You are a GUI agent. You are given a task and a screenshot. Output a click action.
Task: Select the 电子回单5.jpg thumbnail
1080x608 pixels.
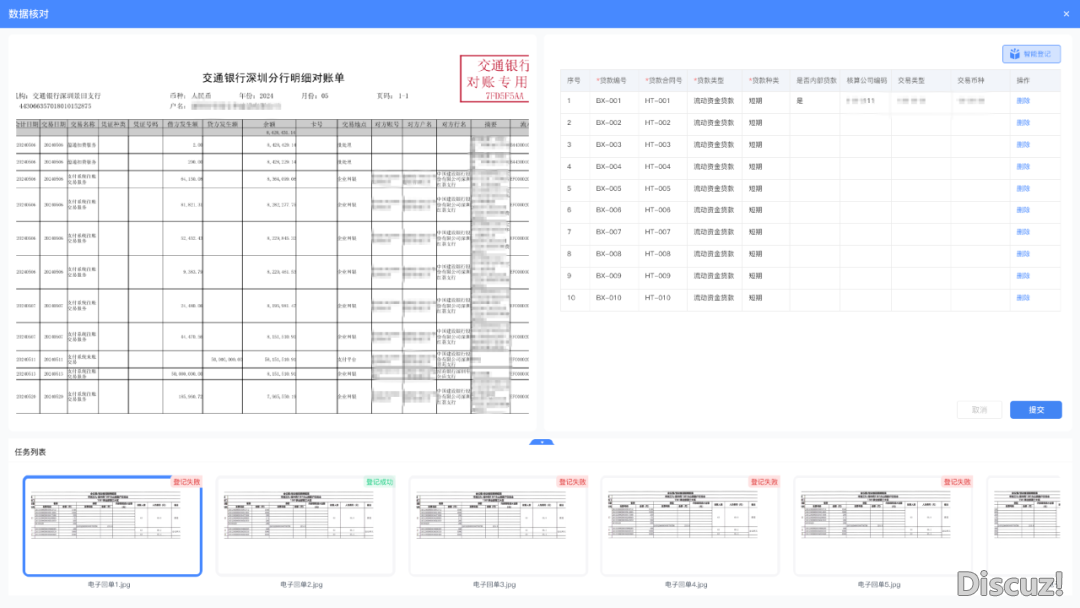coord(884,526)
